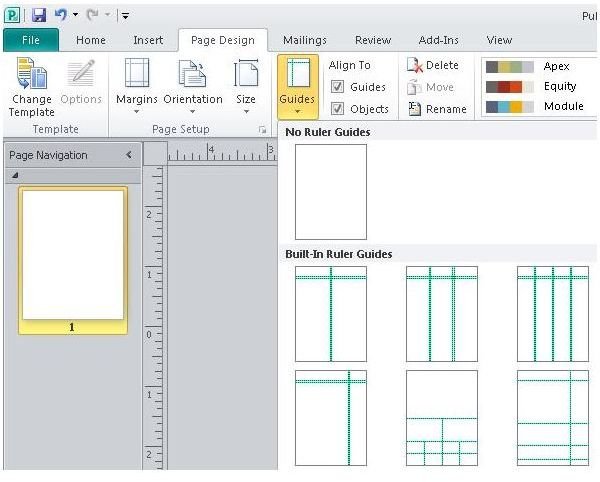The image size is (600, 482).
Task: Expand the Orientation dropdown arrow
Action: [192, 112]
